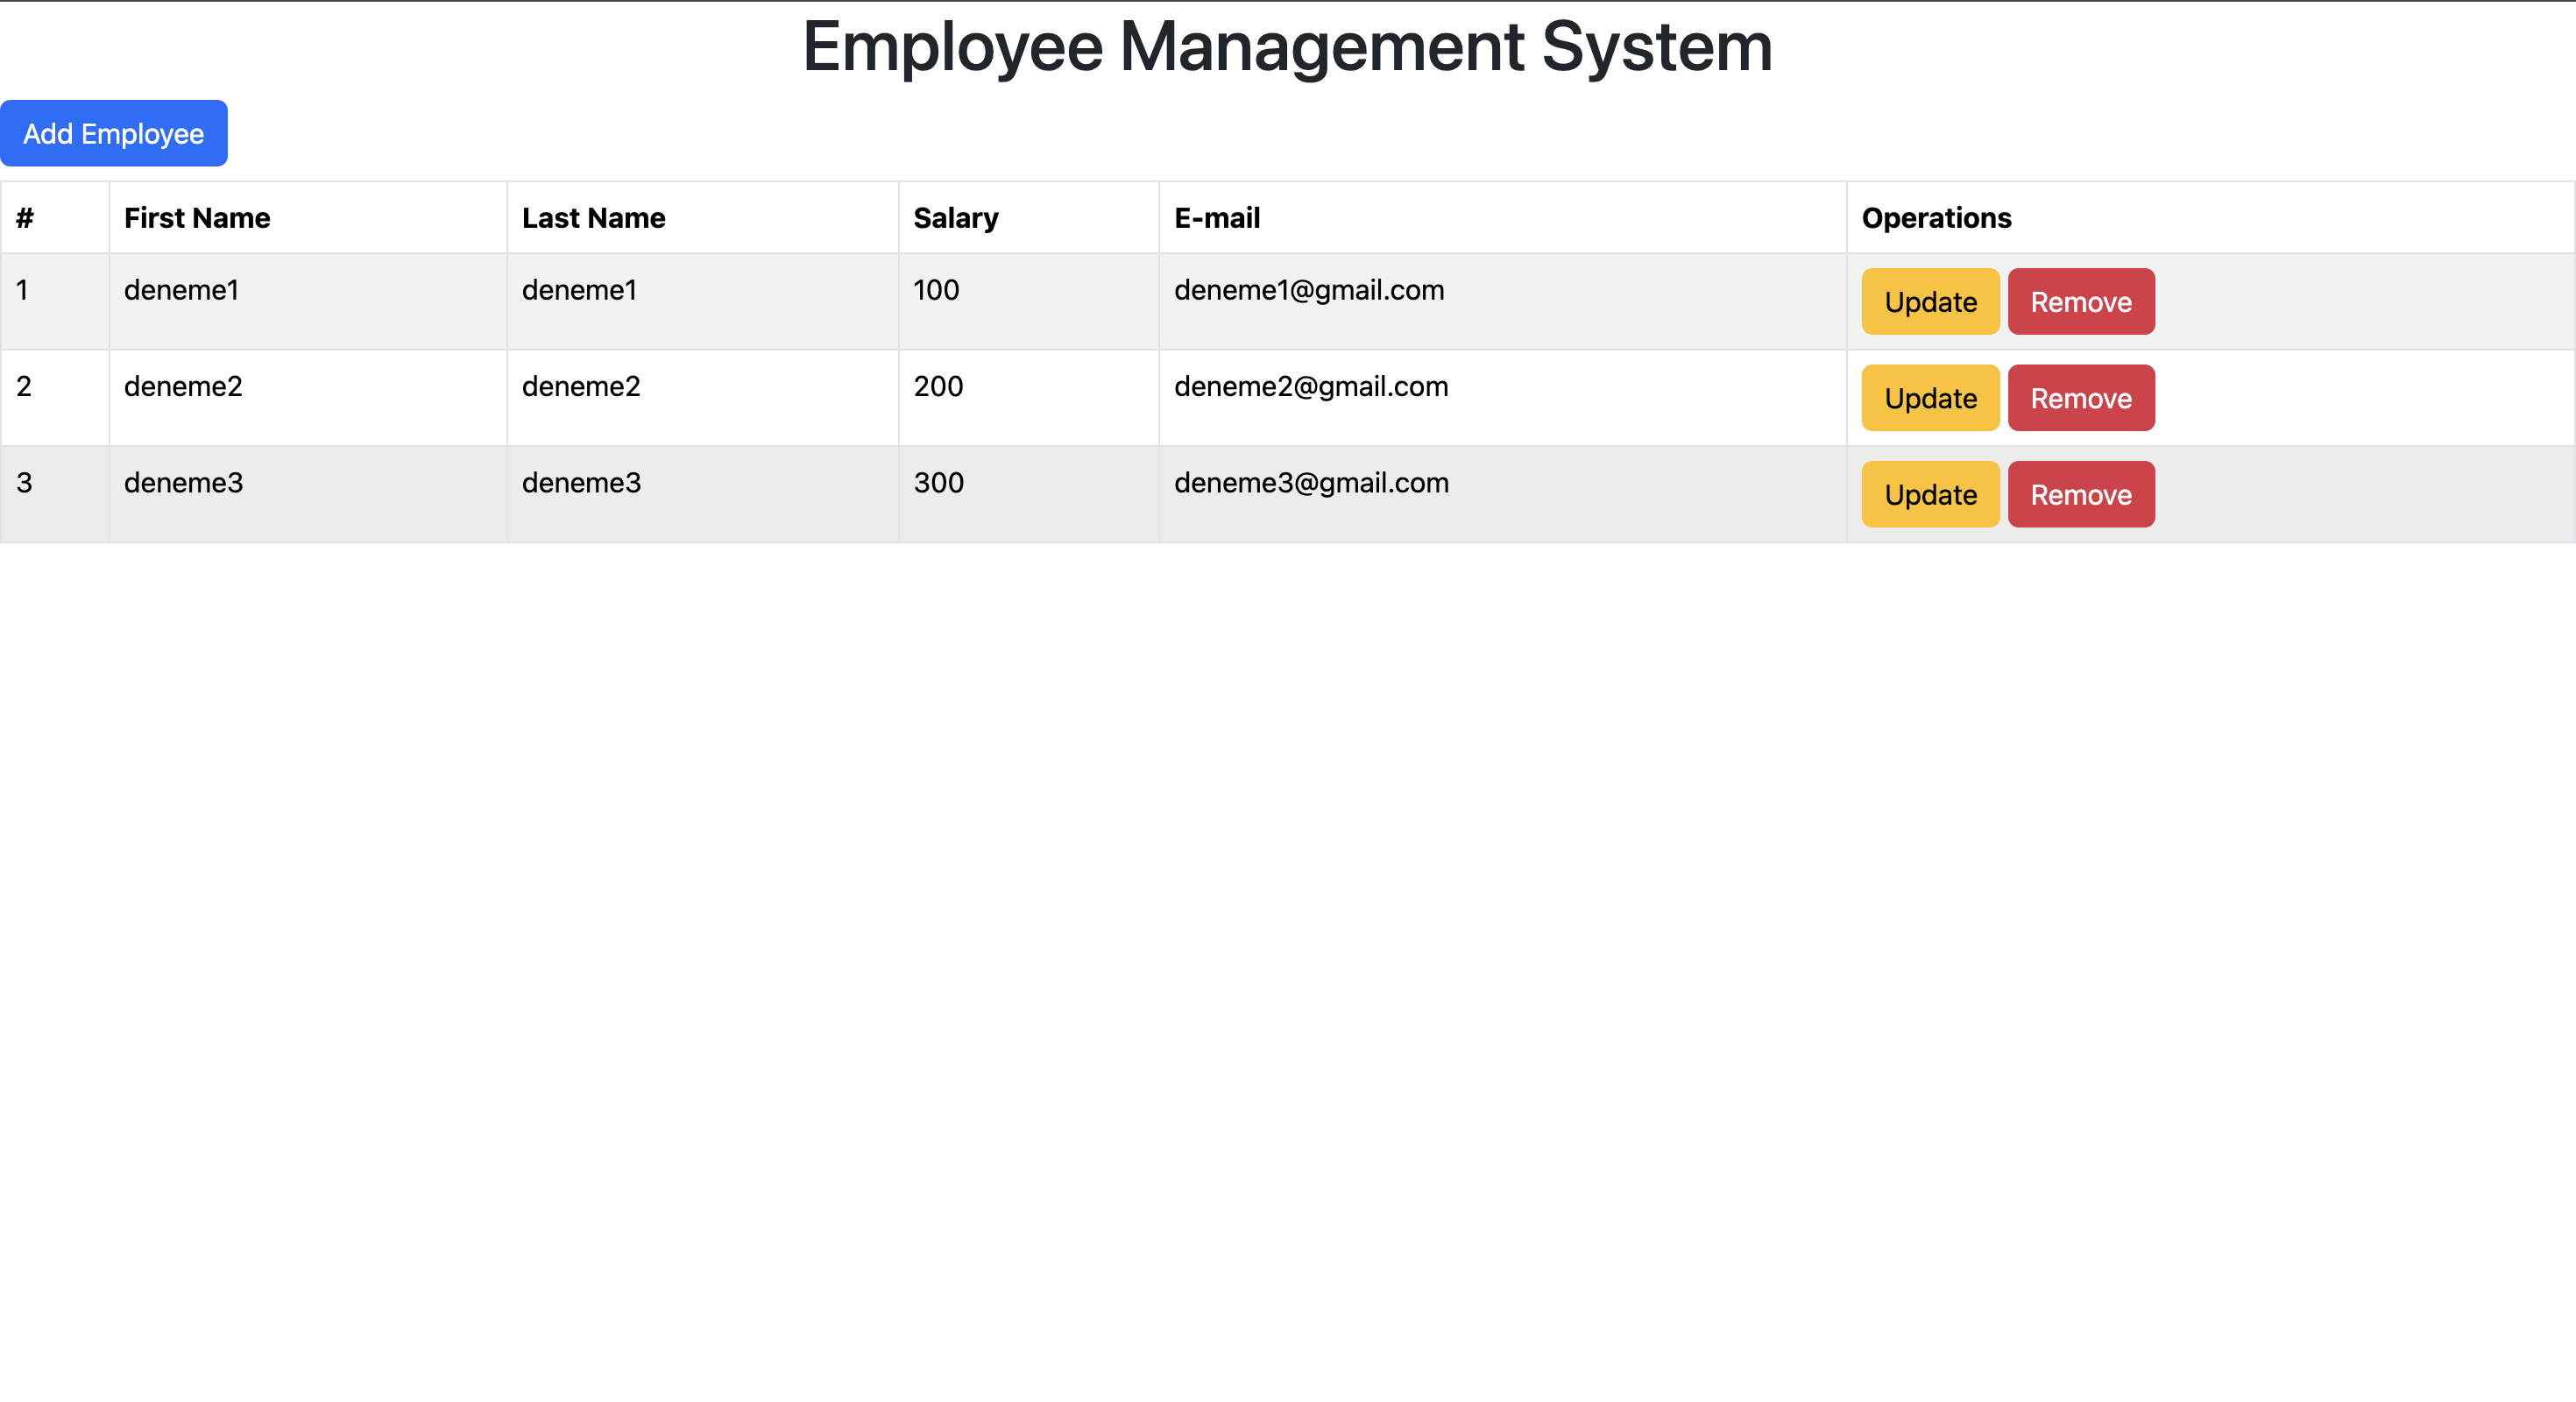Remove employee deneme2

point(2080,398)
